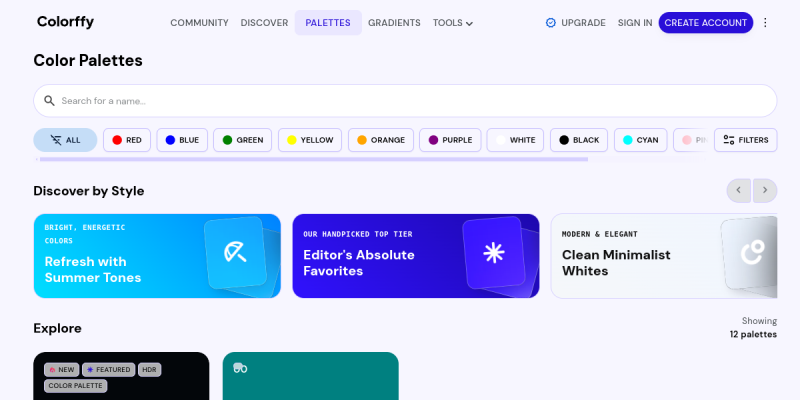This screenshot has height=400, width=800.
Task: Filter palettes by Cyan
Action: coord(641,140)
